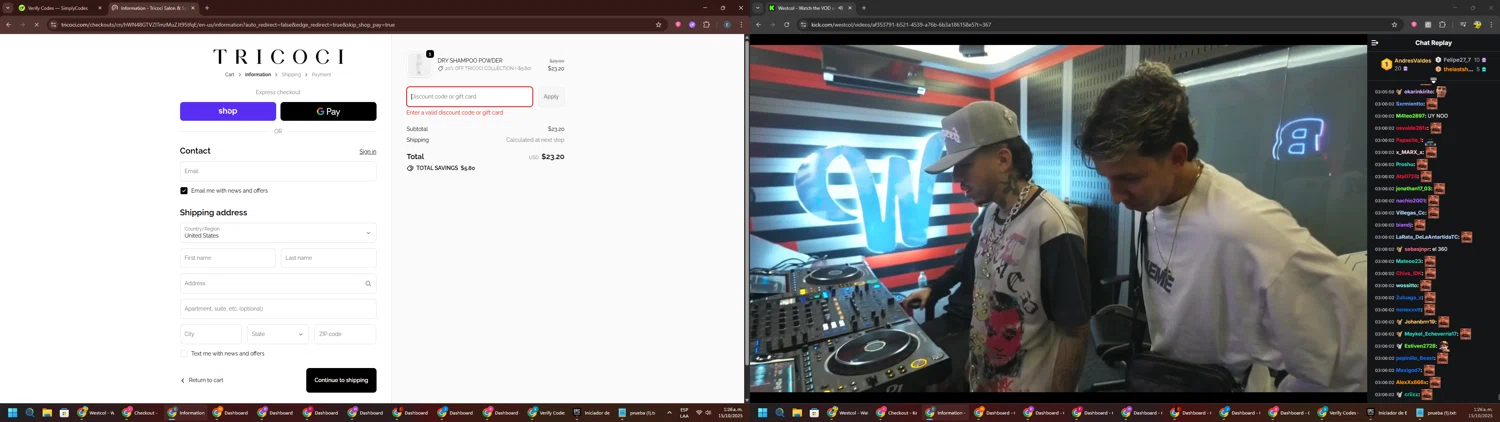Click the discount code or gift card field
Viewport: 1500px width, 422px height.
470,97
